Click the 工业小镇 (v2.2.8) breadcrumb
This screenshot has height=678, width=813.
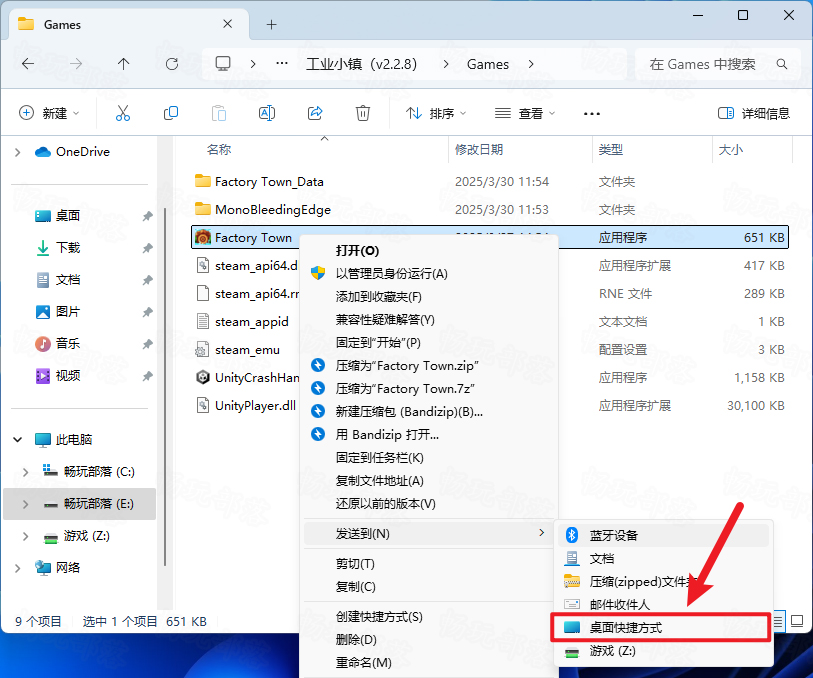361,64
